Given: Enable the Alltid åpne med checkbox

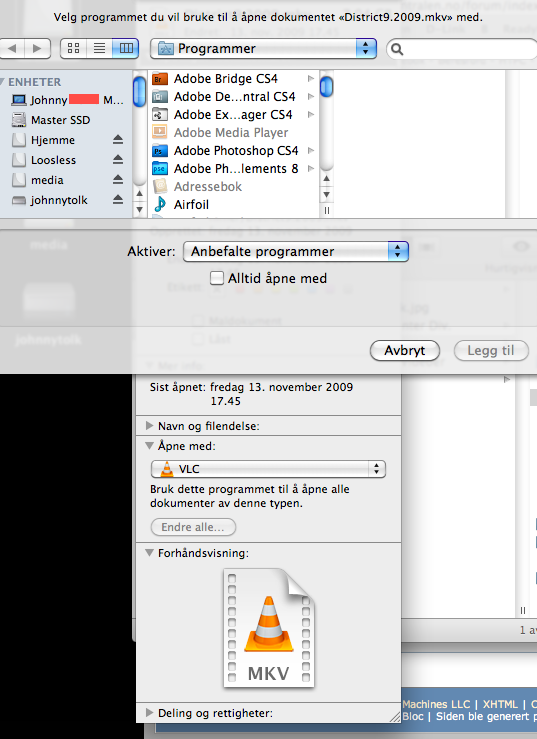Looking at the screenshot, I should pos(217,278).
